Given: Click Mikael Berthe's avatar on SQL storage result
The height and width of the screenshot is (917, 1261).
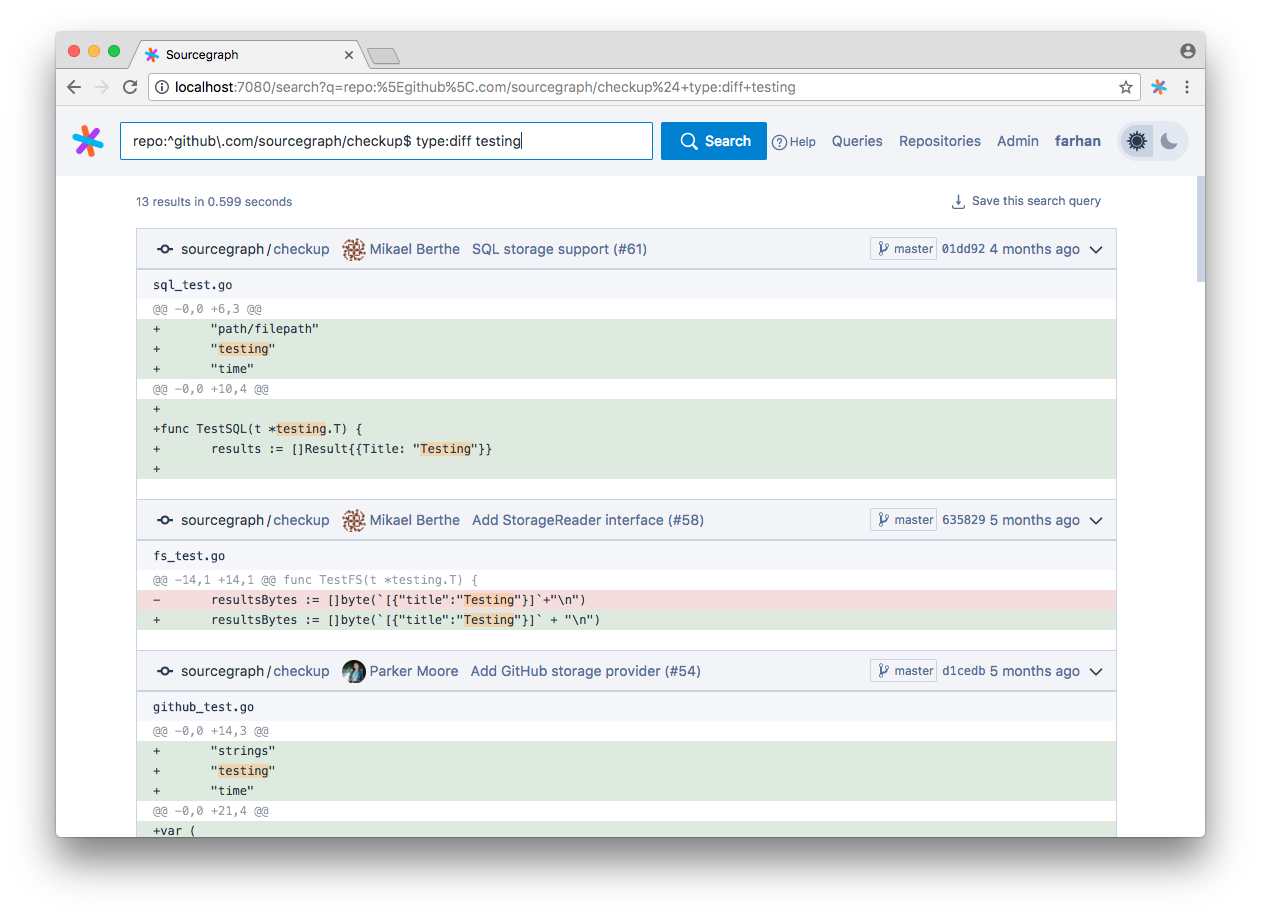Looking at the screenshot, I should (354, 248).
